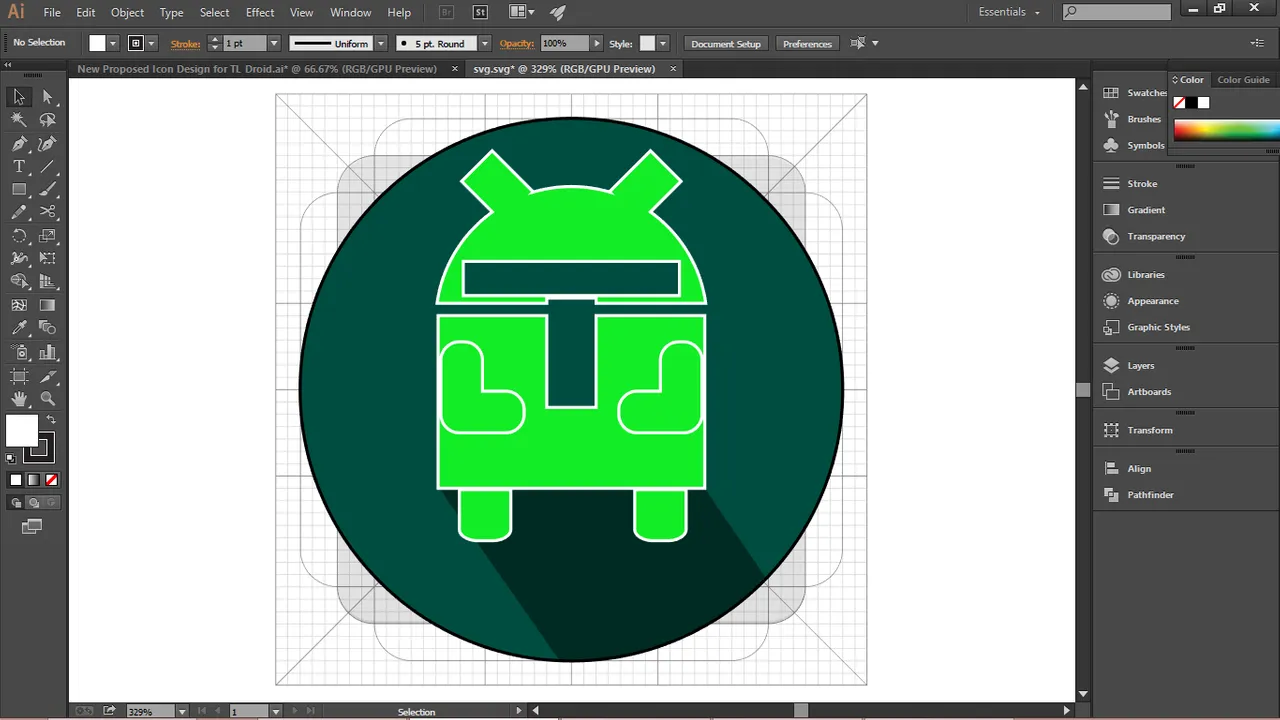
Task: Swap fill and stroke colors
Action: (x=51, y=420)
